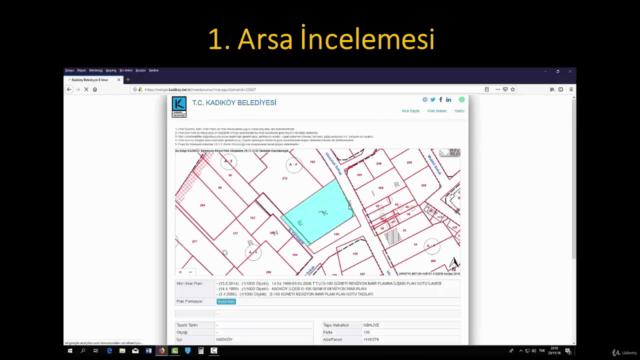Open page actions three-dot menu

pyautogui.click(x=498, y=89)
